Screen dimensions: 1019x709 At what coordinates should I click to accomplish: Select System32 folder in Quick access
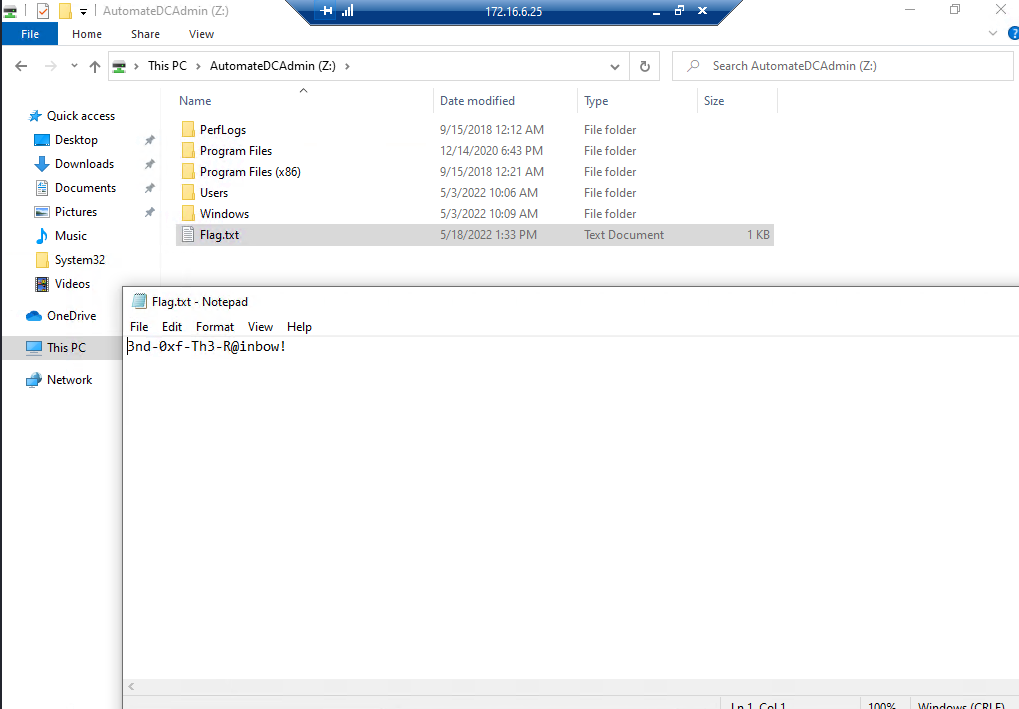[x=79, y=260]
